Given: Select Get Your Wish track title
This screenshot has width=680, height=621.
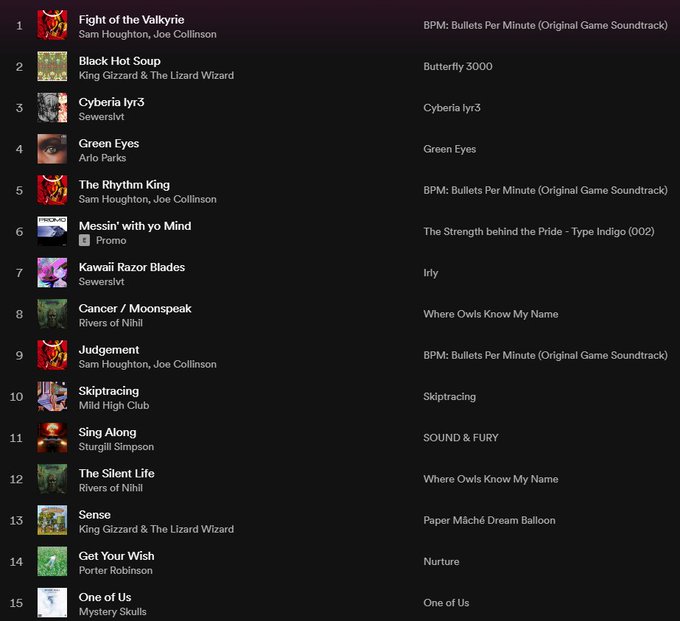Looking at the screenshot, I should coord(117,556).
